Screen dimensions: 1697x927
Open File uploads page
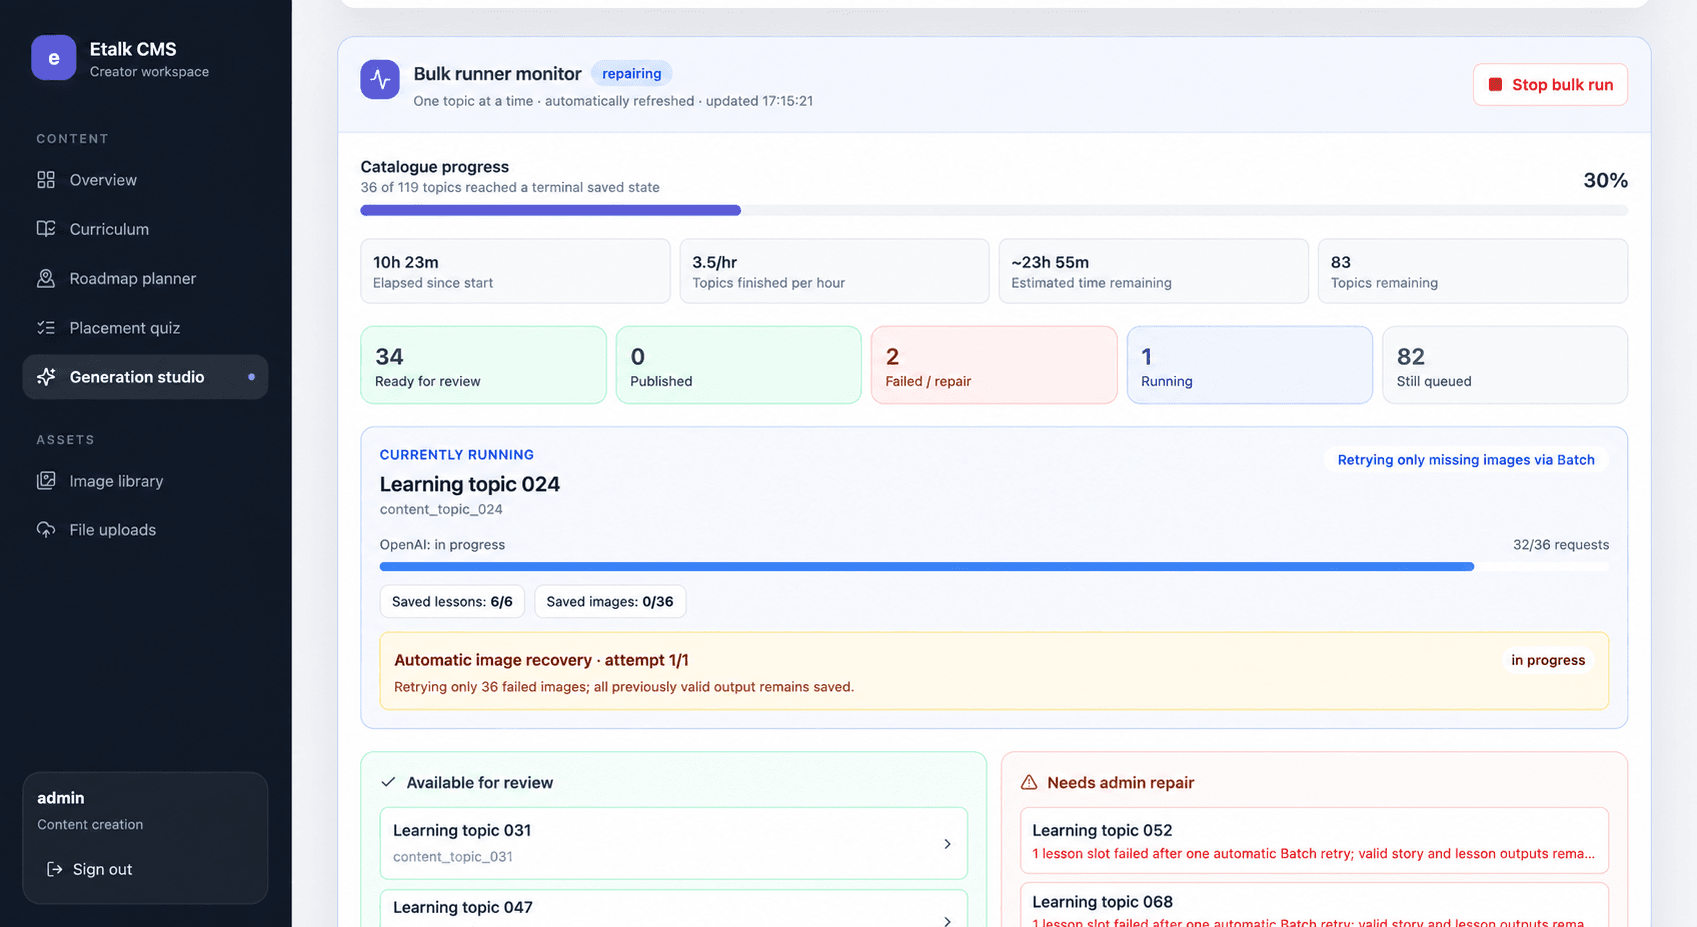pyautogui.click(x=145, y=530)
